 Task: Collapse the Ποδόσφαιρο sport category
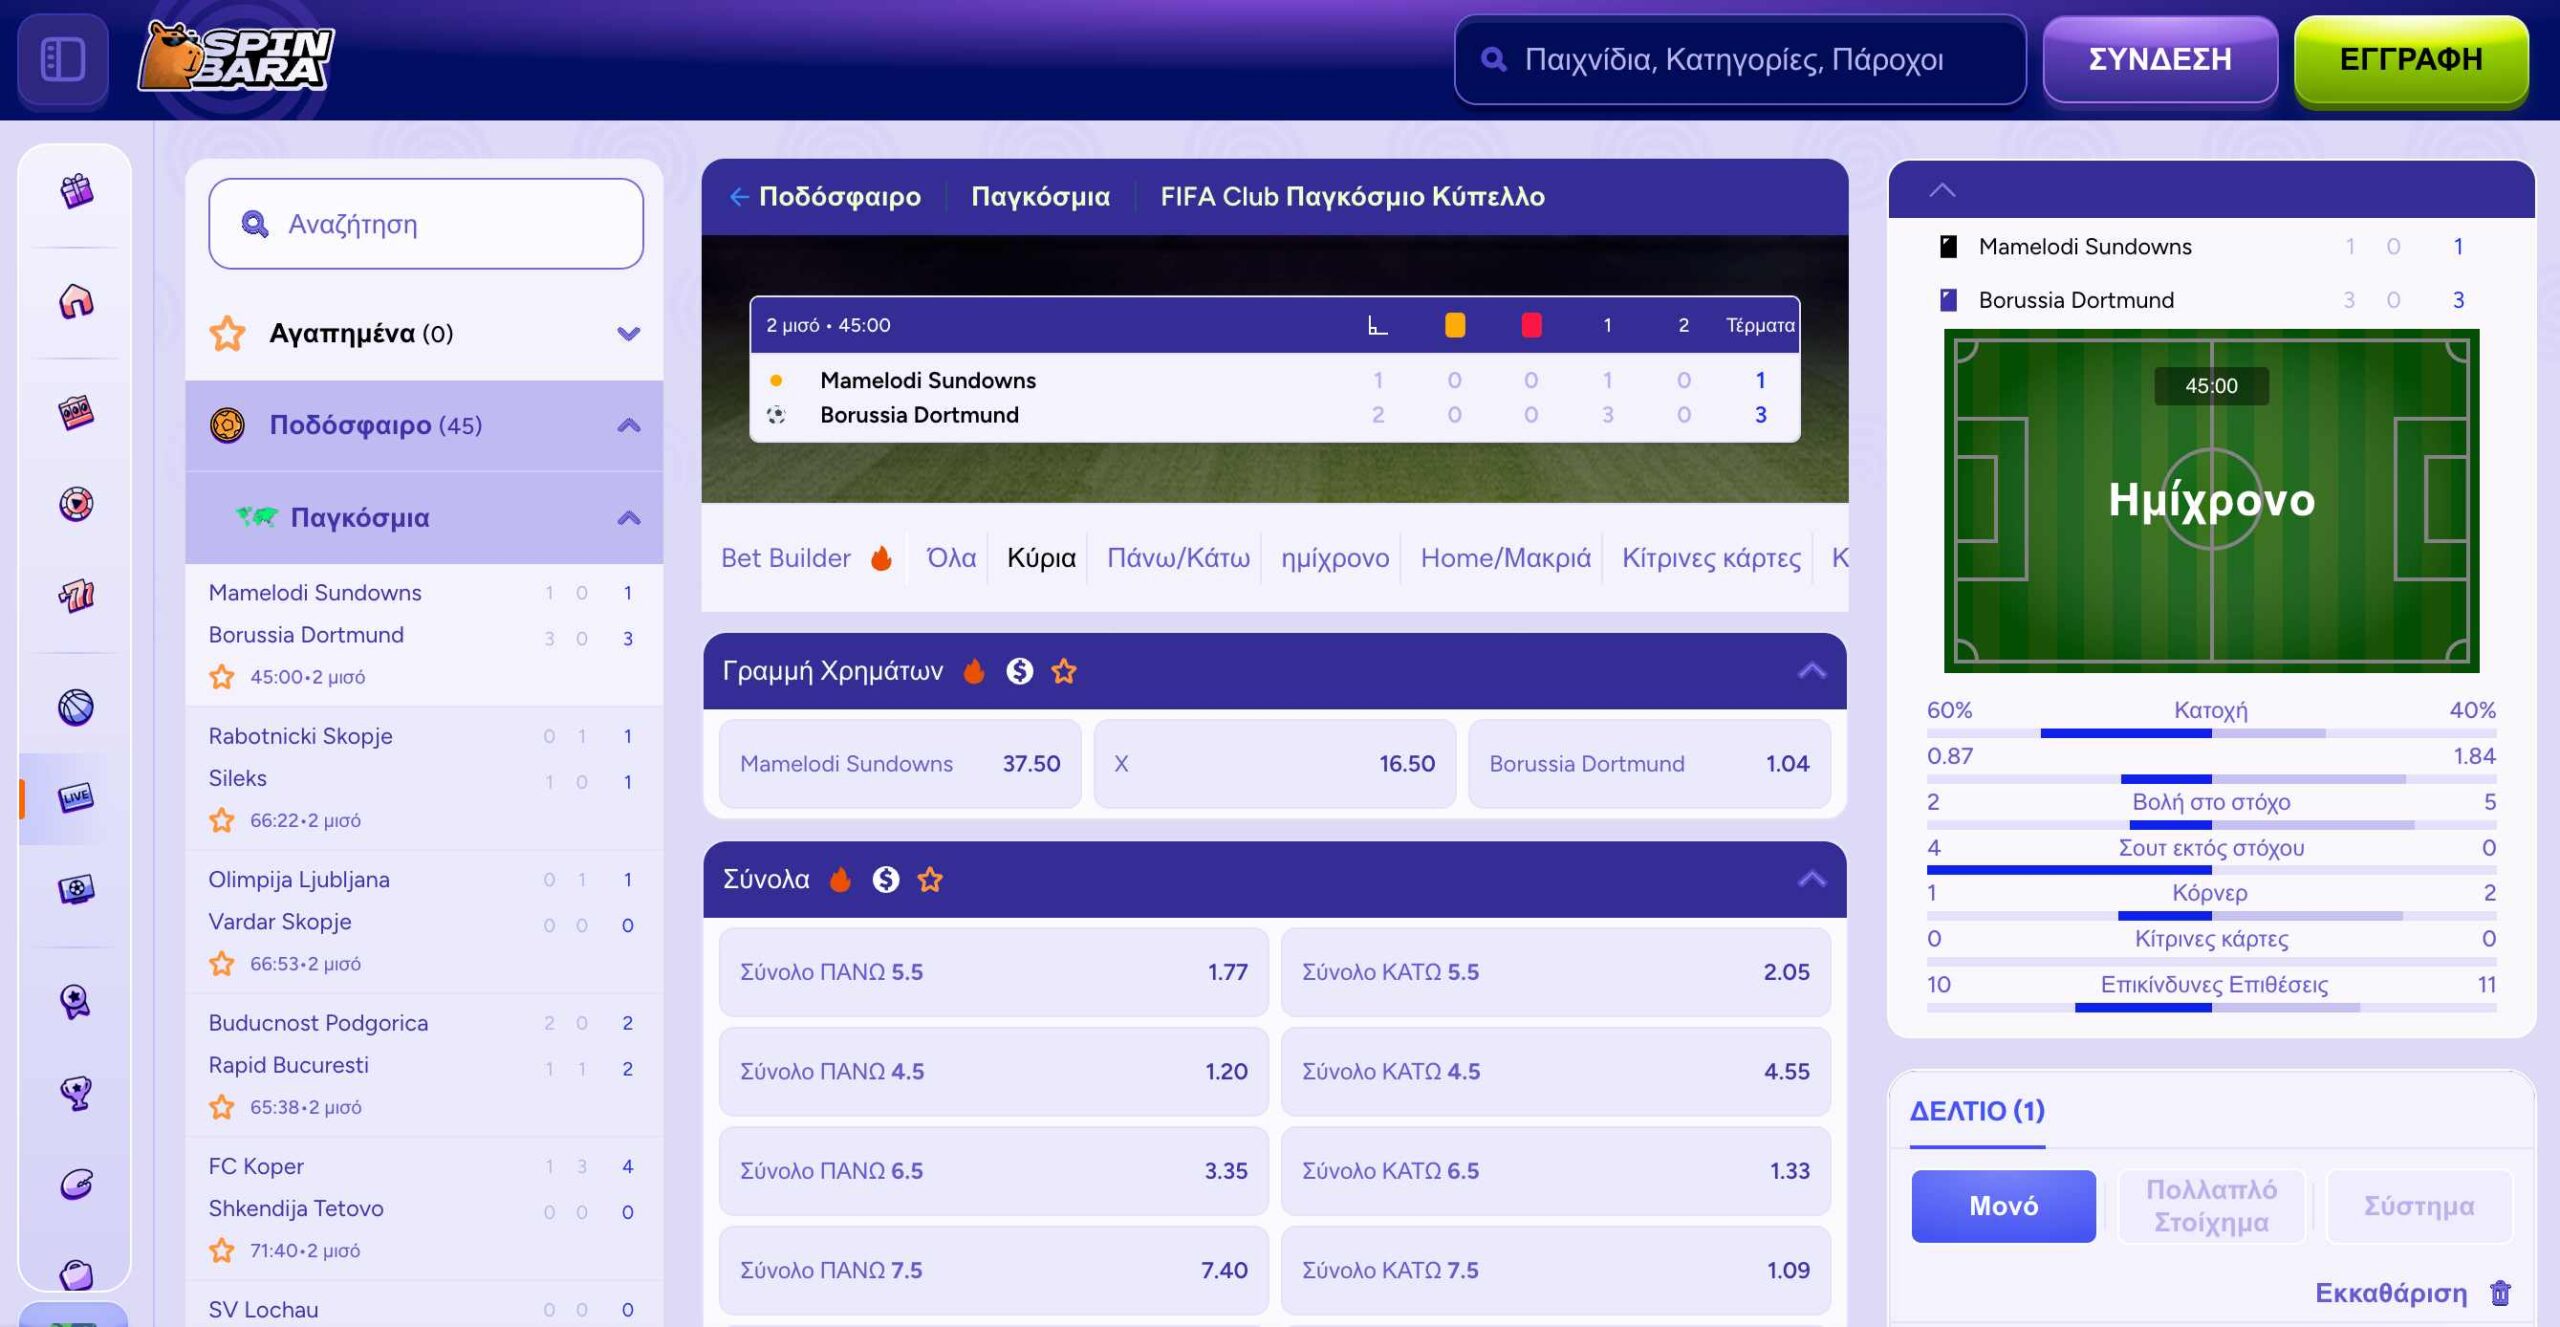pos(628,425)
